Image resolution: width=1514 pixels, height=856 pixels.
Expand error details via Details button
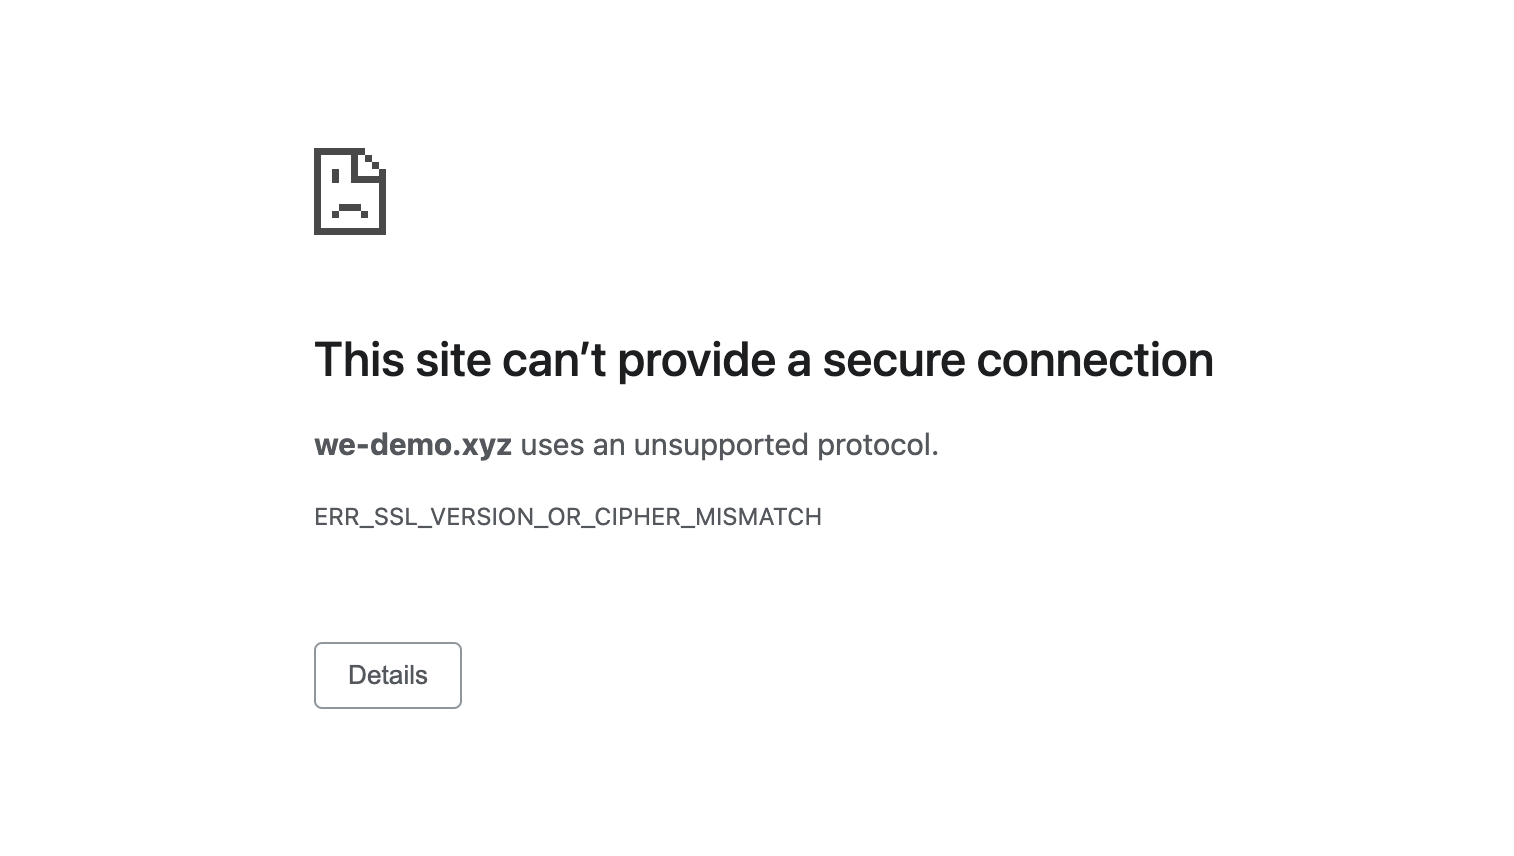tap(387, 675)
